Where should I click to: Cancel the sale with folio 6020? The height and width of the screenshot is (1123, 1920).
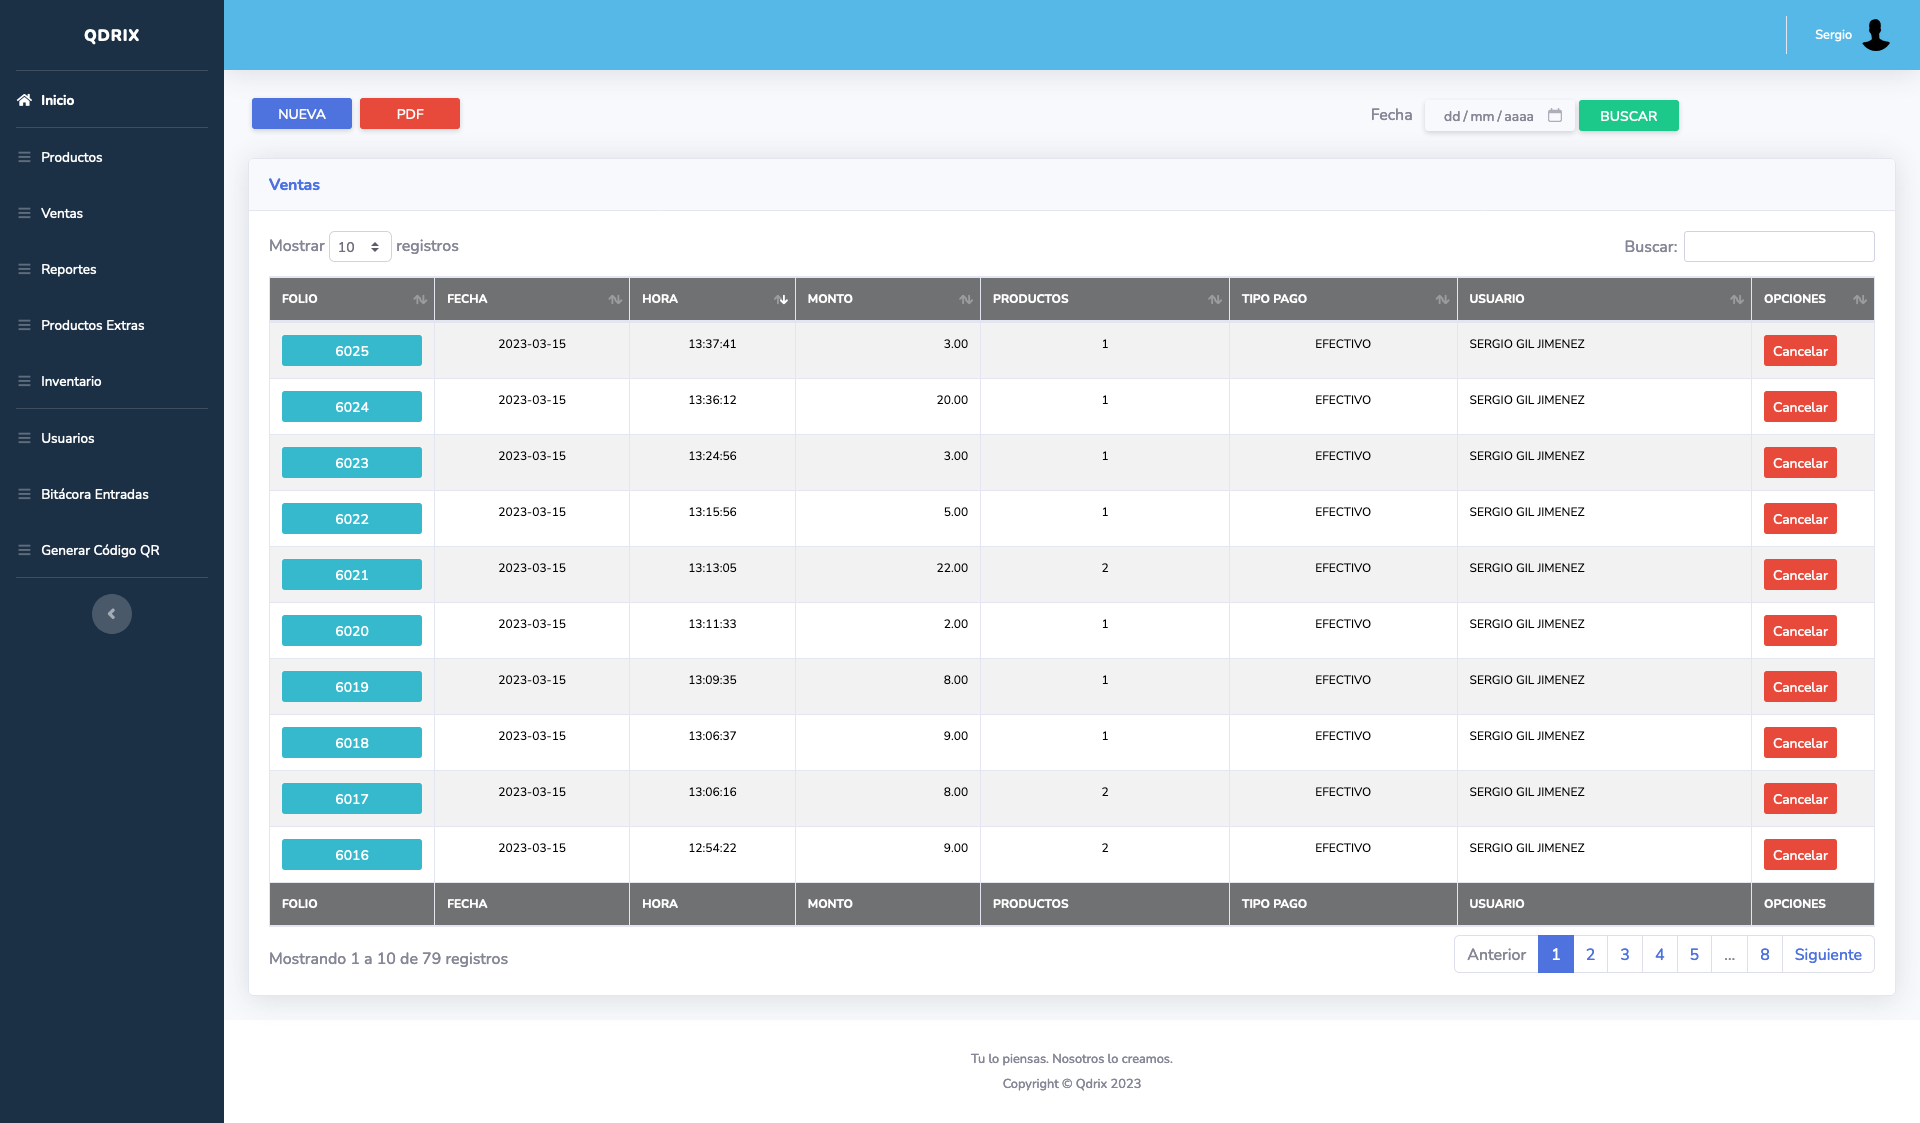(1800, 631)
